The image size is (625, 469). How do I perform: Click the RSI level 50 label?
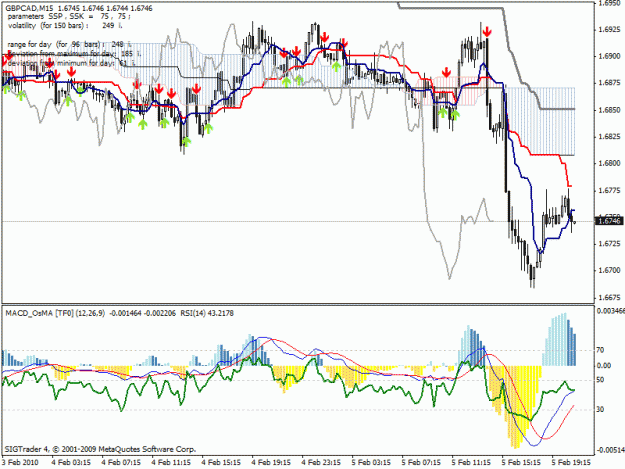pyautogui.click(x=600, y=380)
